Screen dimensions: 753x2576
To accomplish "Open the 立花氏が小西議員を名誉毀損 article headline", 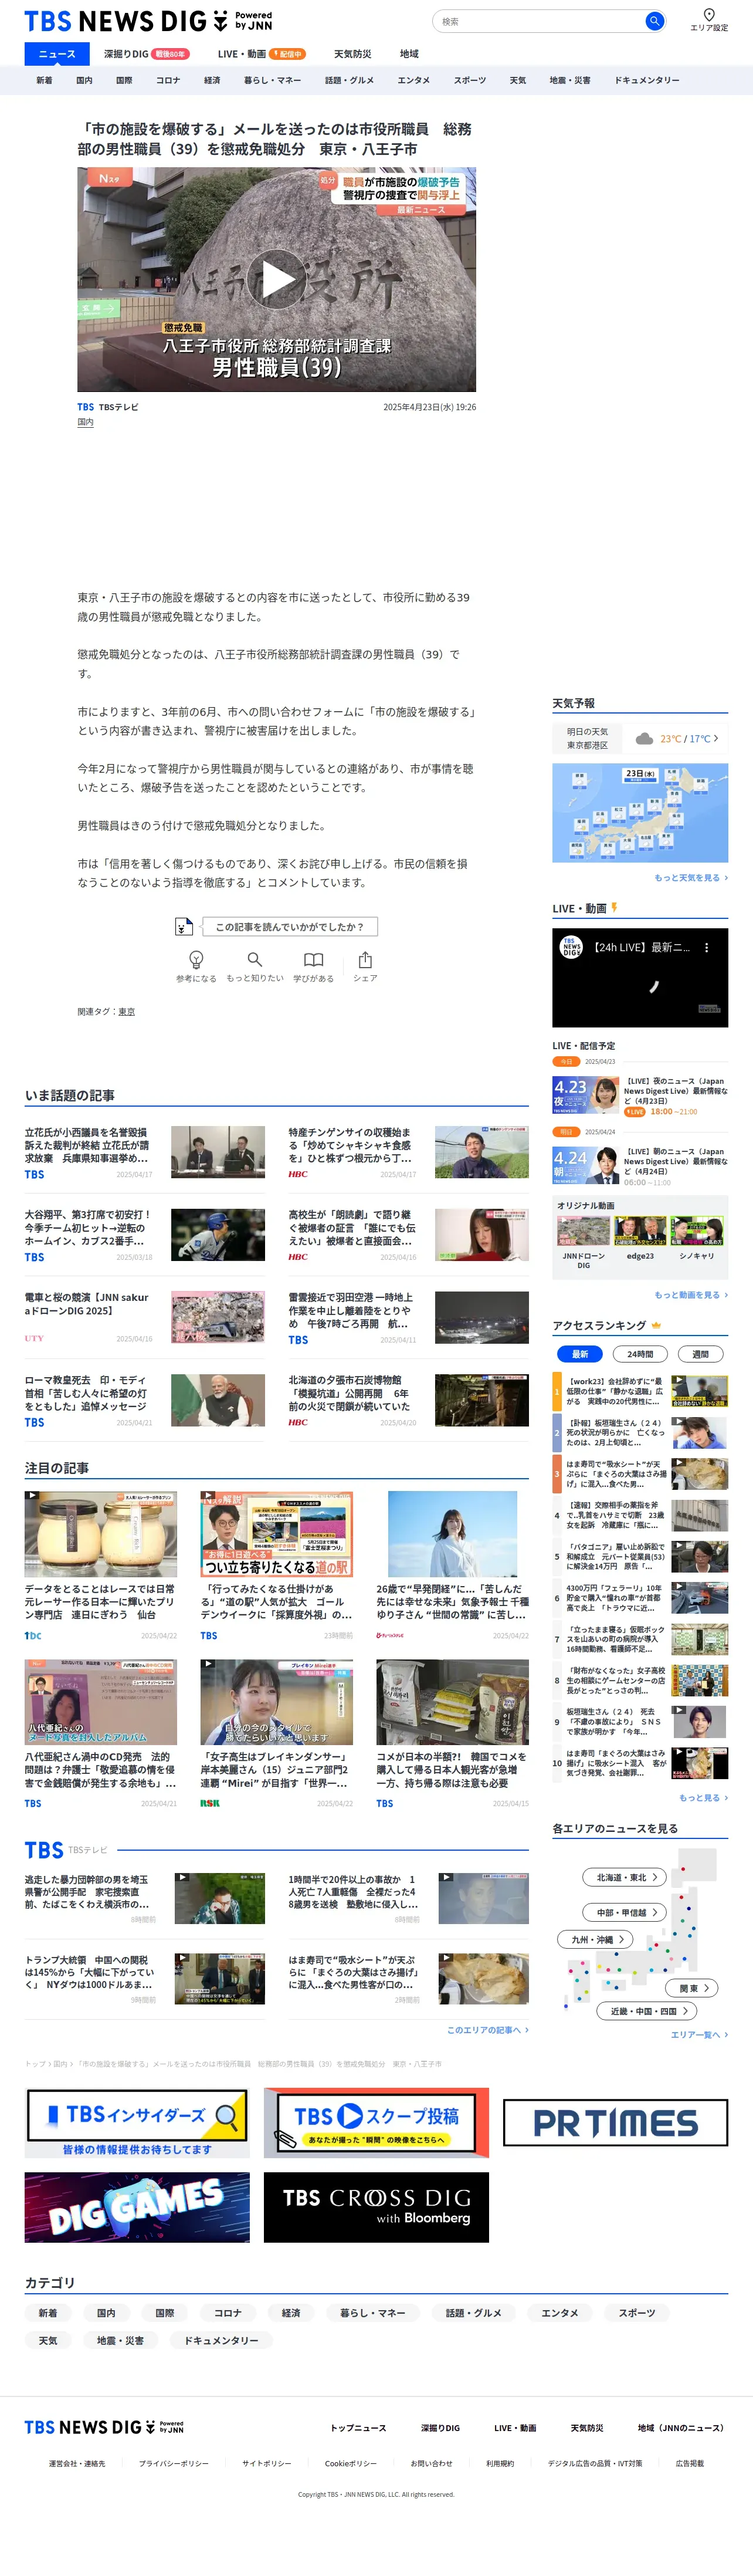I will click(x=87, y=1145).
